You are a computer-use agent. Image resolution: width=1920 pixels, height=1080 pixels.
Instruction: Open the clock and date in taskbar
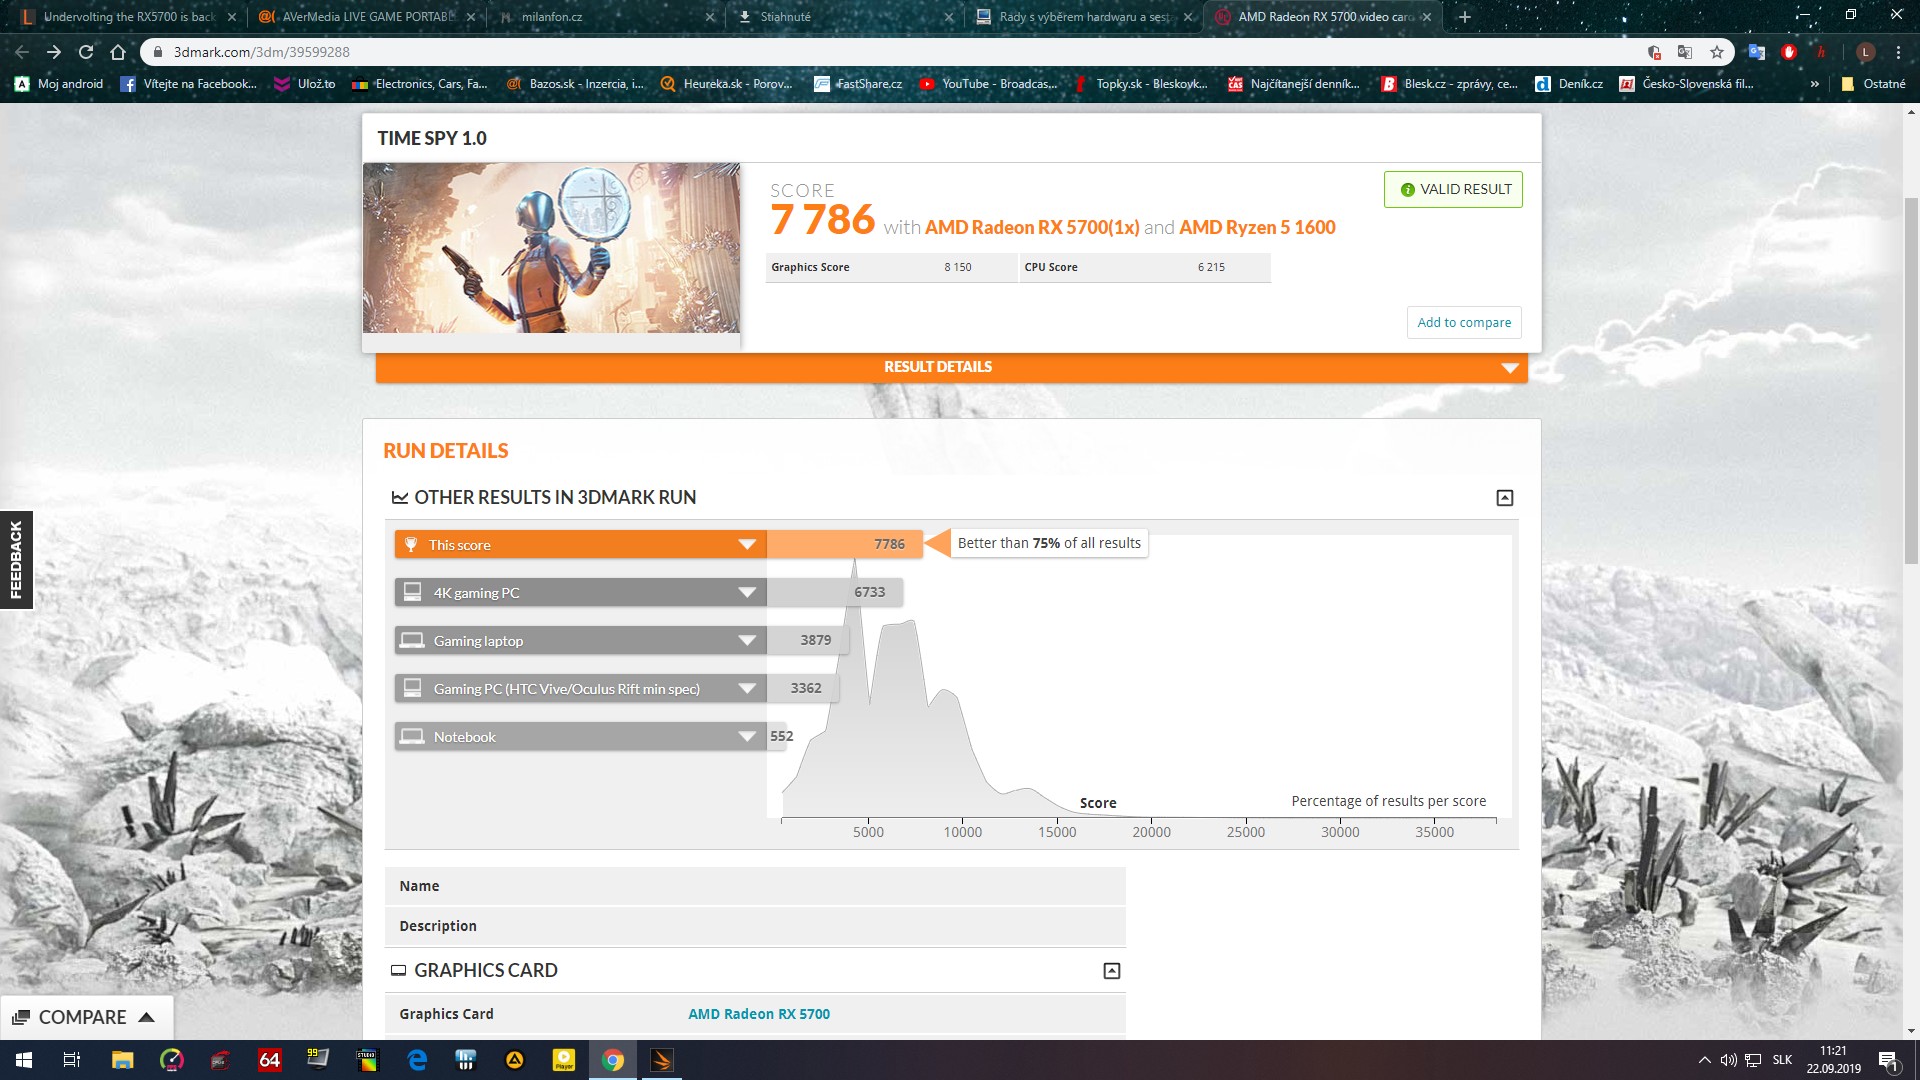pyautogui.click(x=1833, y=1060)
